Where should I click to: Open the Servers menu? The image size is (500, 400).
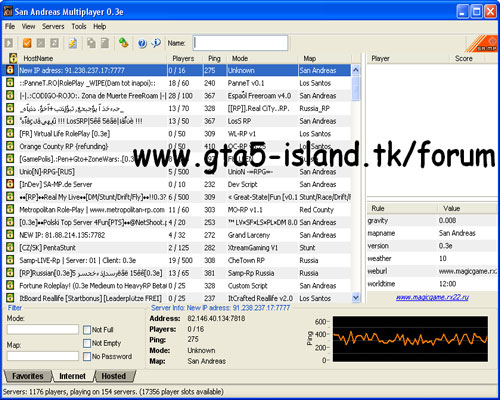click(53, 26)
